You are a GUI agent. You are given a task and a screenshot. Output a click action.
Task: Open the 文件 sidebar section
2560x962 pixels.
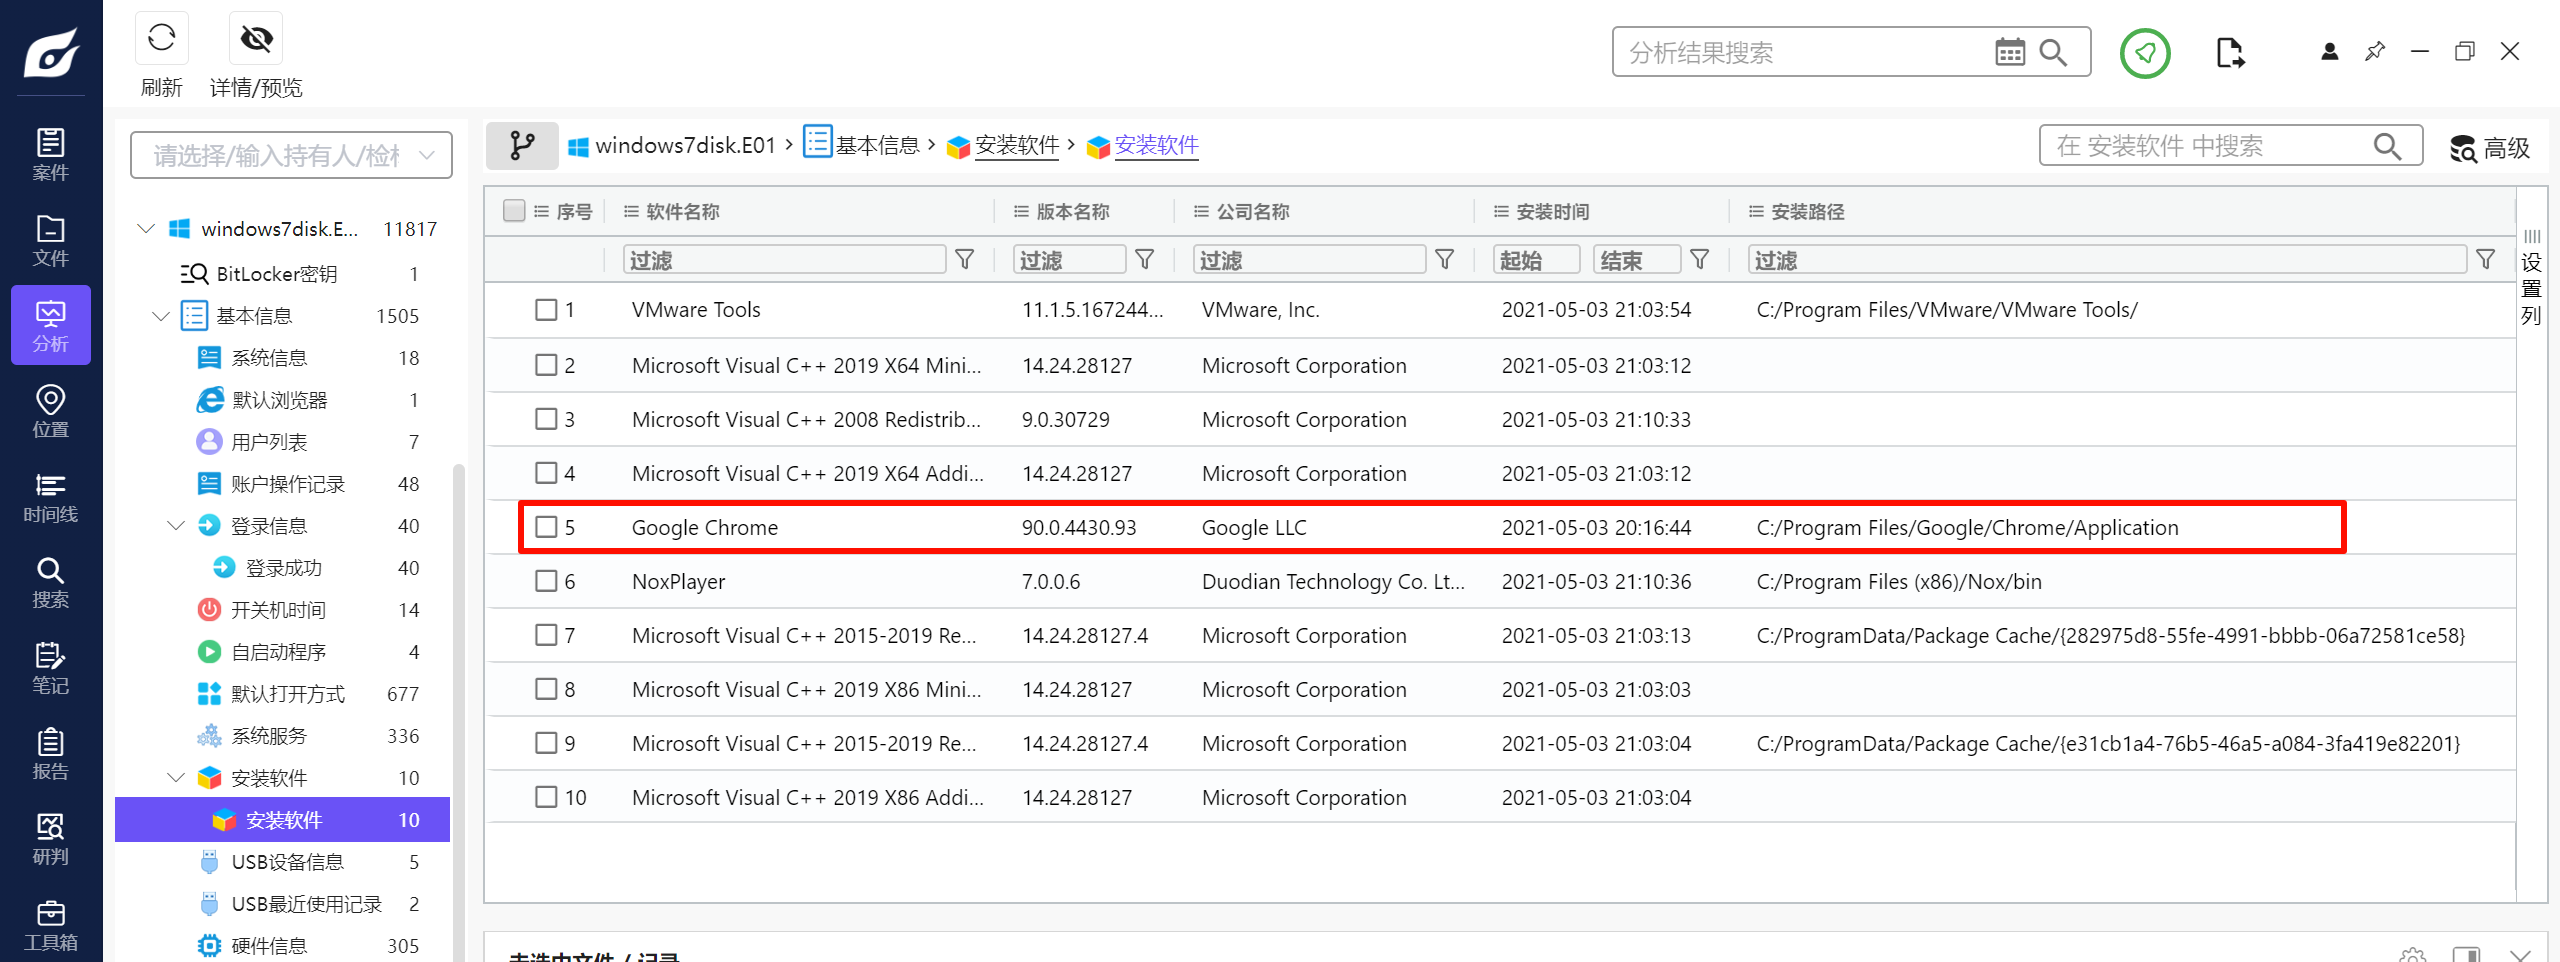point(51,240)
